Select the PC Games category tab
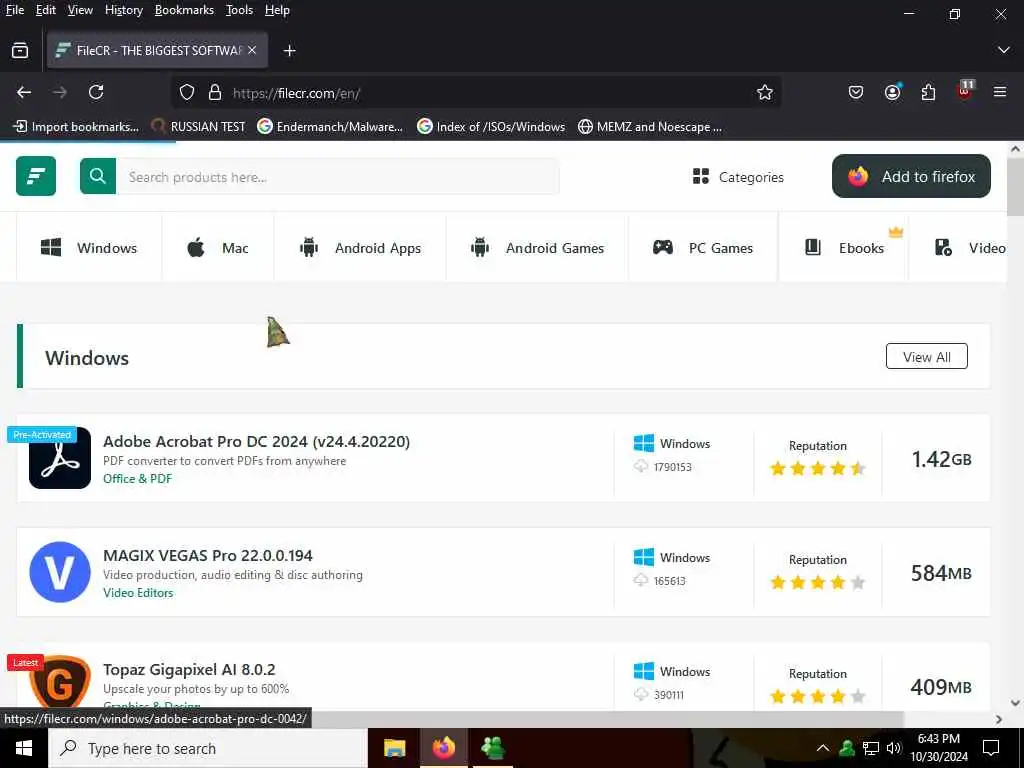Screen dimensions: 1024x768 703,248
